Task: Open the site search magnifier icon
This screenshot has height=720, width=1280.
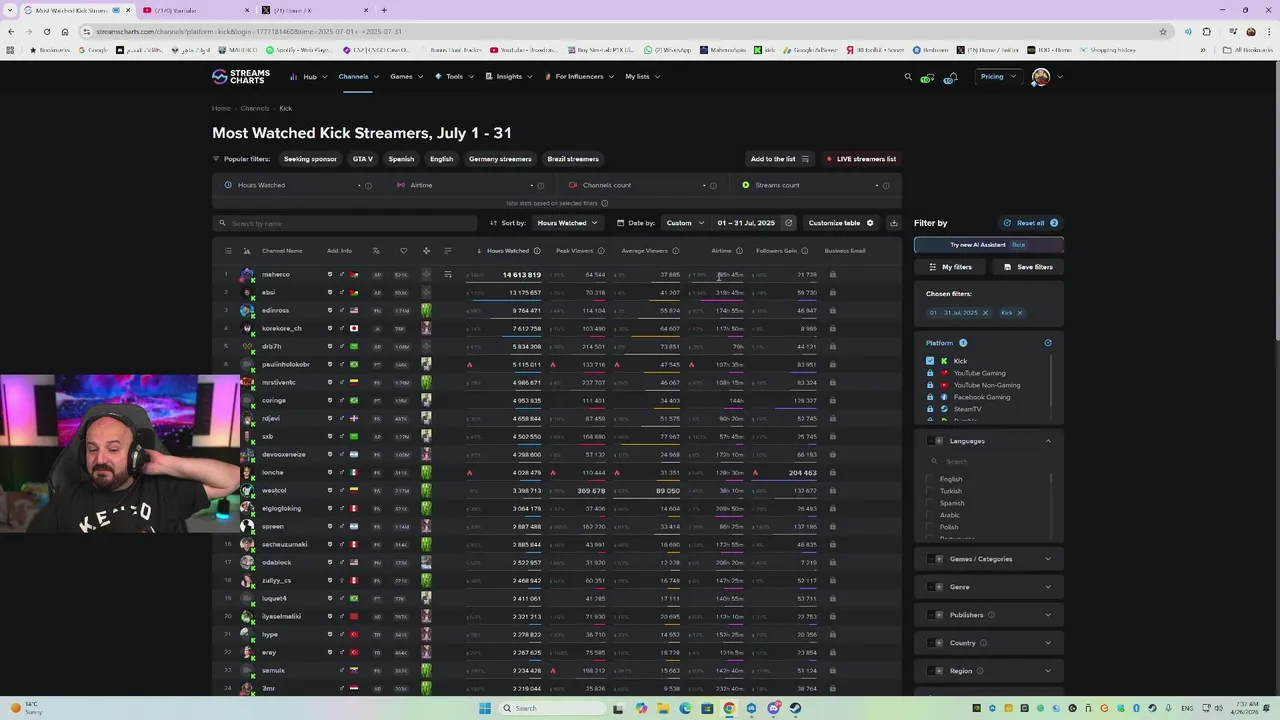Action: [x=908, y=77]
